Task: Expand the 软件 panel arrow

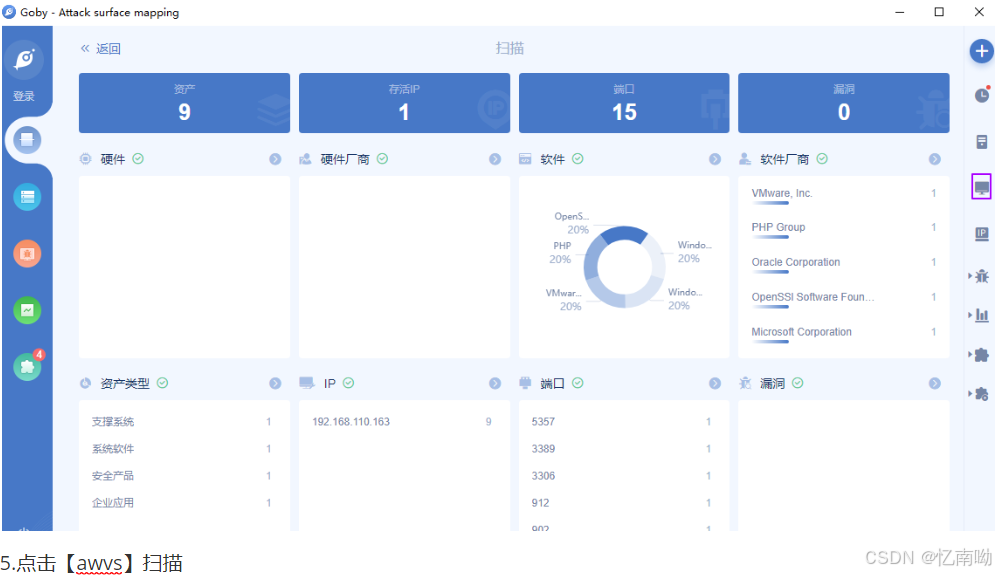Action: (715, 159)
